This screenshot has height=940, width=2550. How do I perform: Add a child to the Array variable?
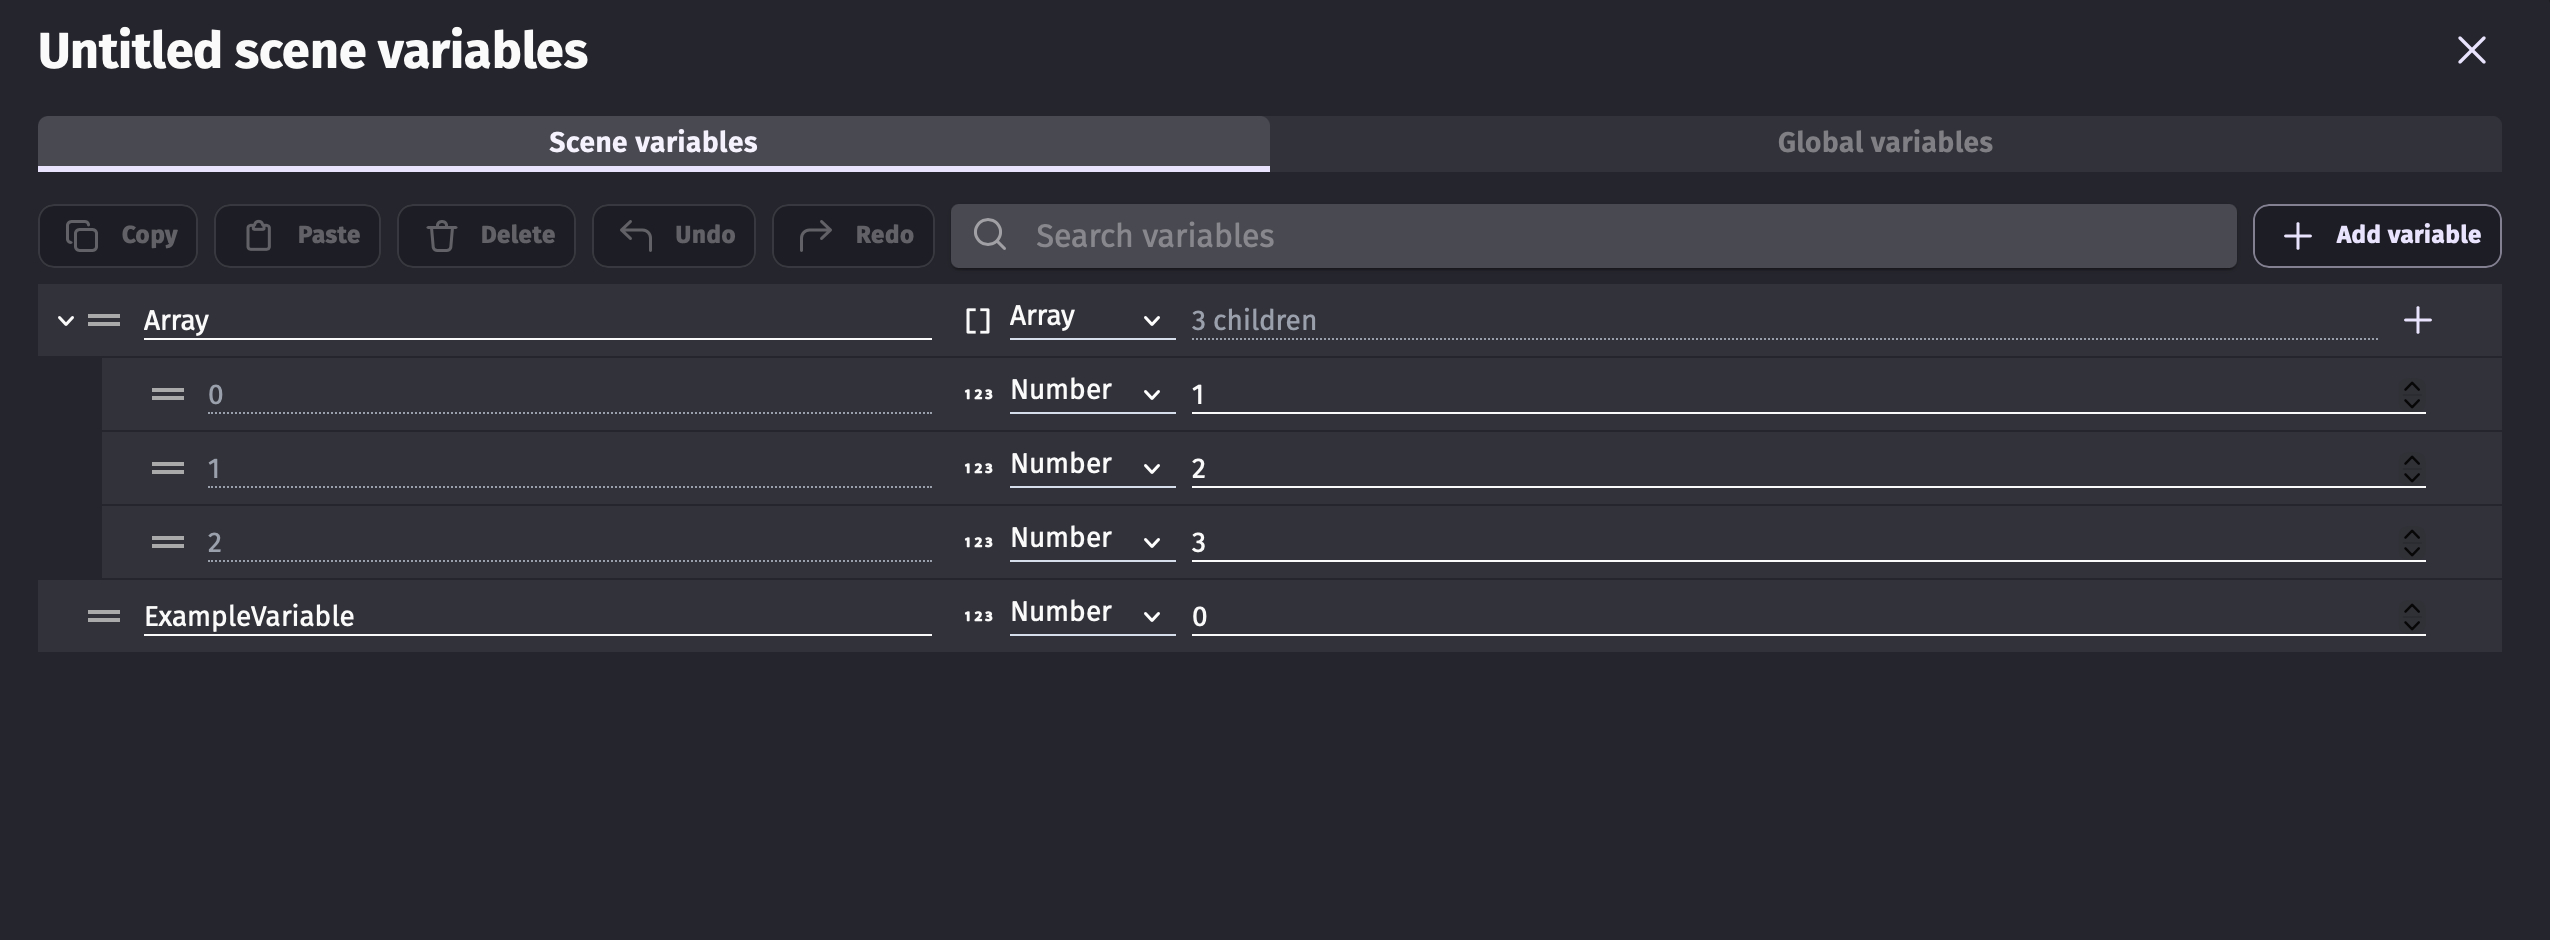[x=2417, y=320]
